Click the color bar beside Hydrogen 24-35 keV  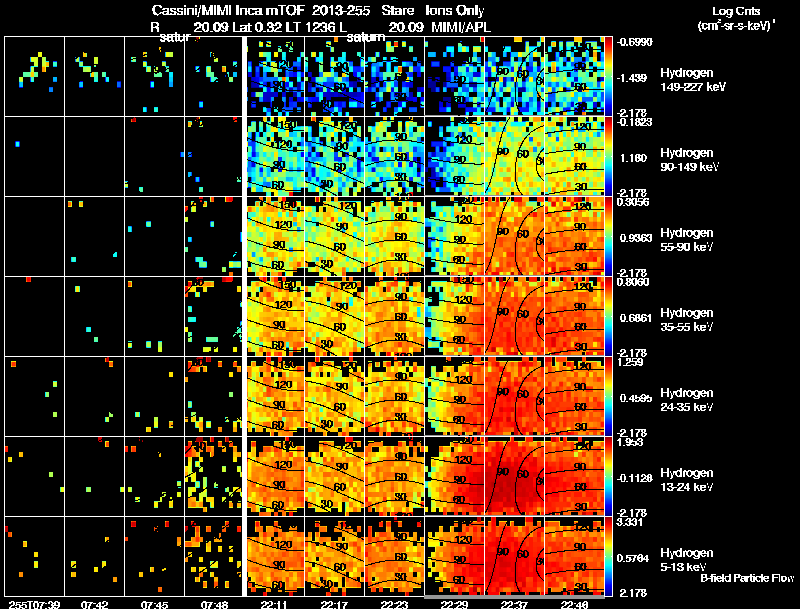(608, 396)
